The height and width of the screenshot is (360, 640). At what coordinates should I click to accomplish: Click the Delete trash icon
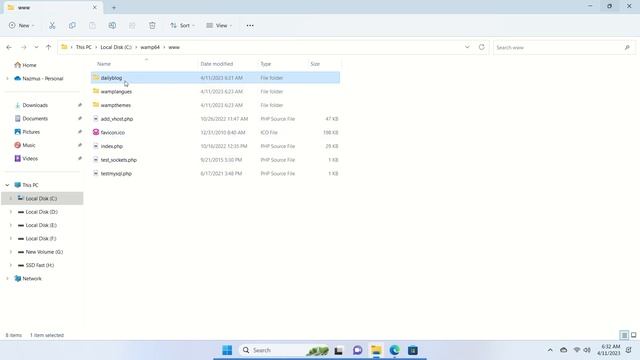(x=152, y=25)
